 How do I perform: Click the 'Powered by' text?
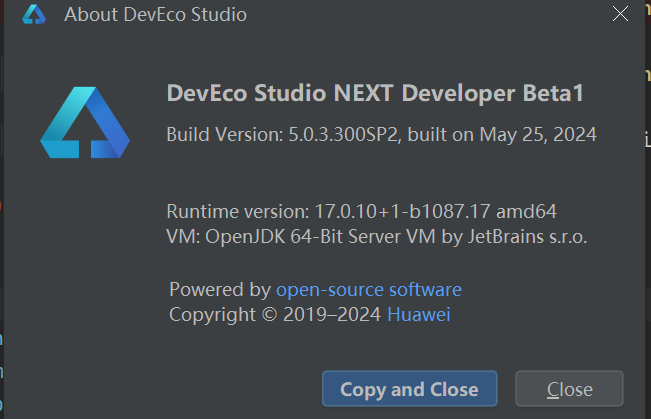coord(220,289)
